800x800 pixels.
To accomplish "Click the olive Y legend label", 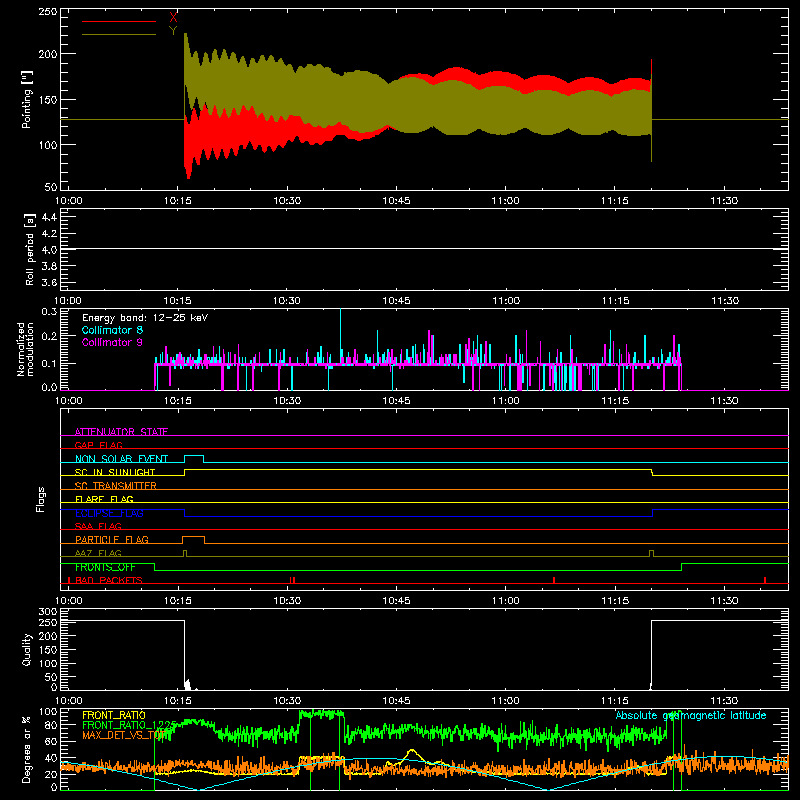I will click(173, 31).
